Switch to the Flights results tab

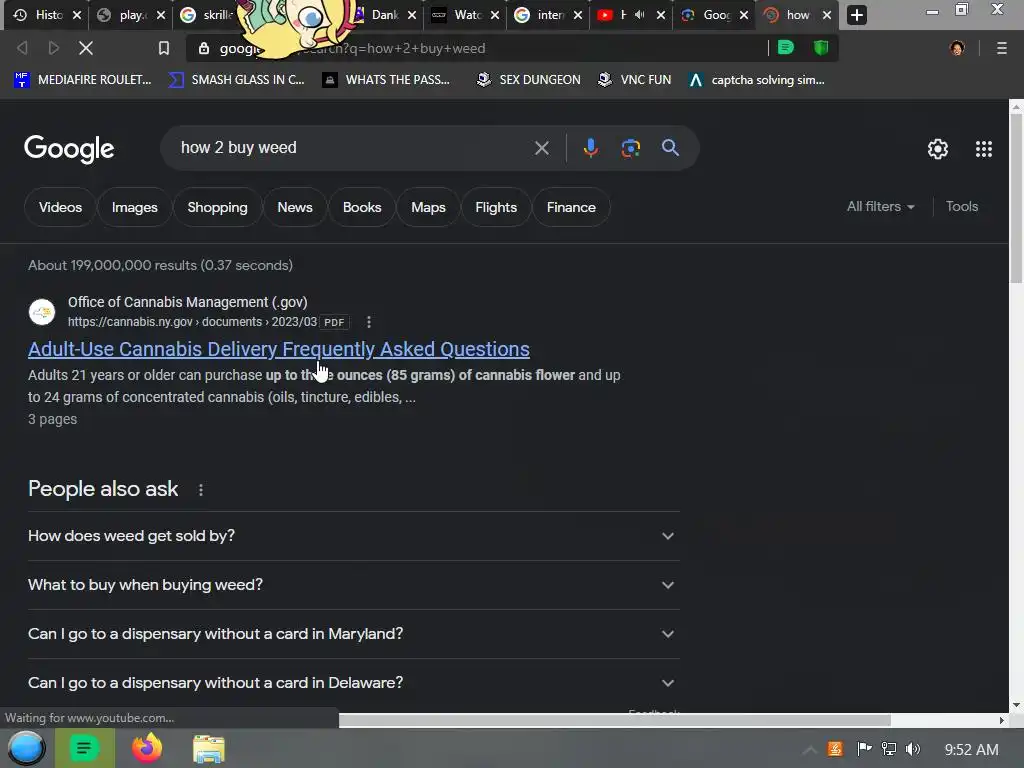pyautogui.click(x=496, y=207)
